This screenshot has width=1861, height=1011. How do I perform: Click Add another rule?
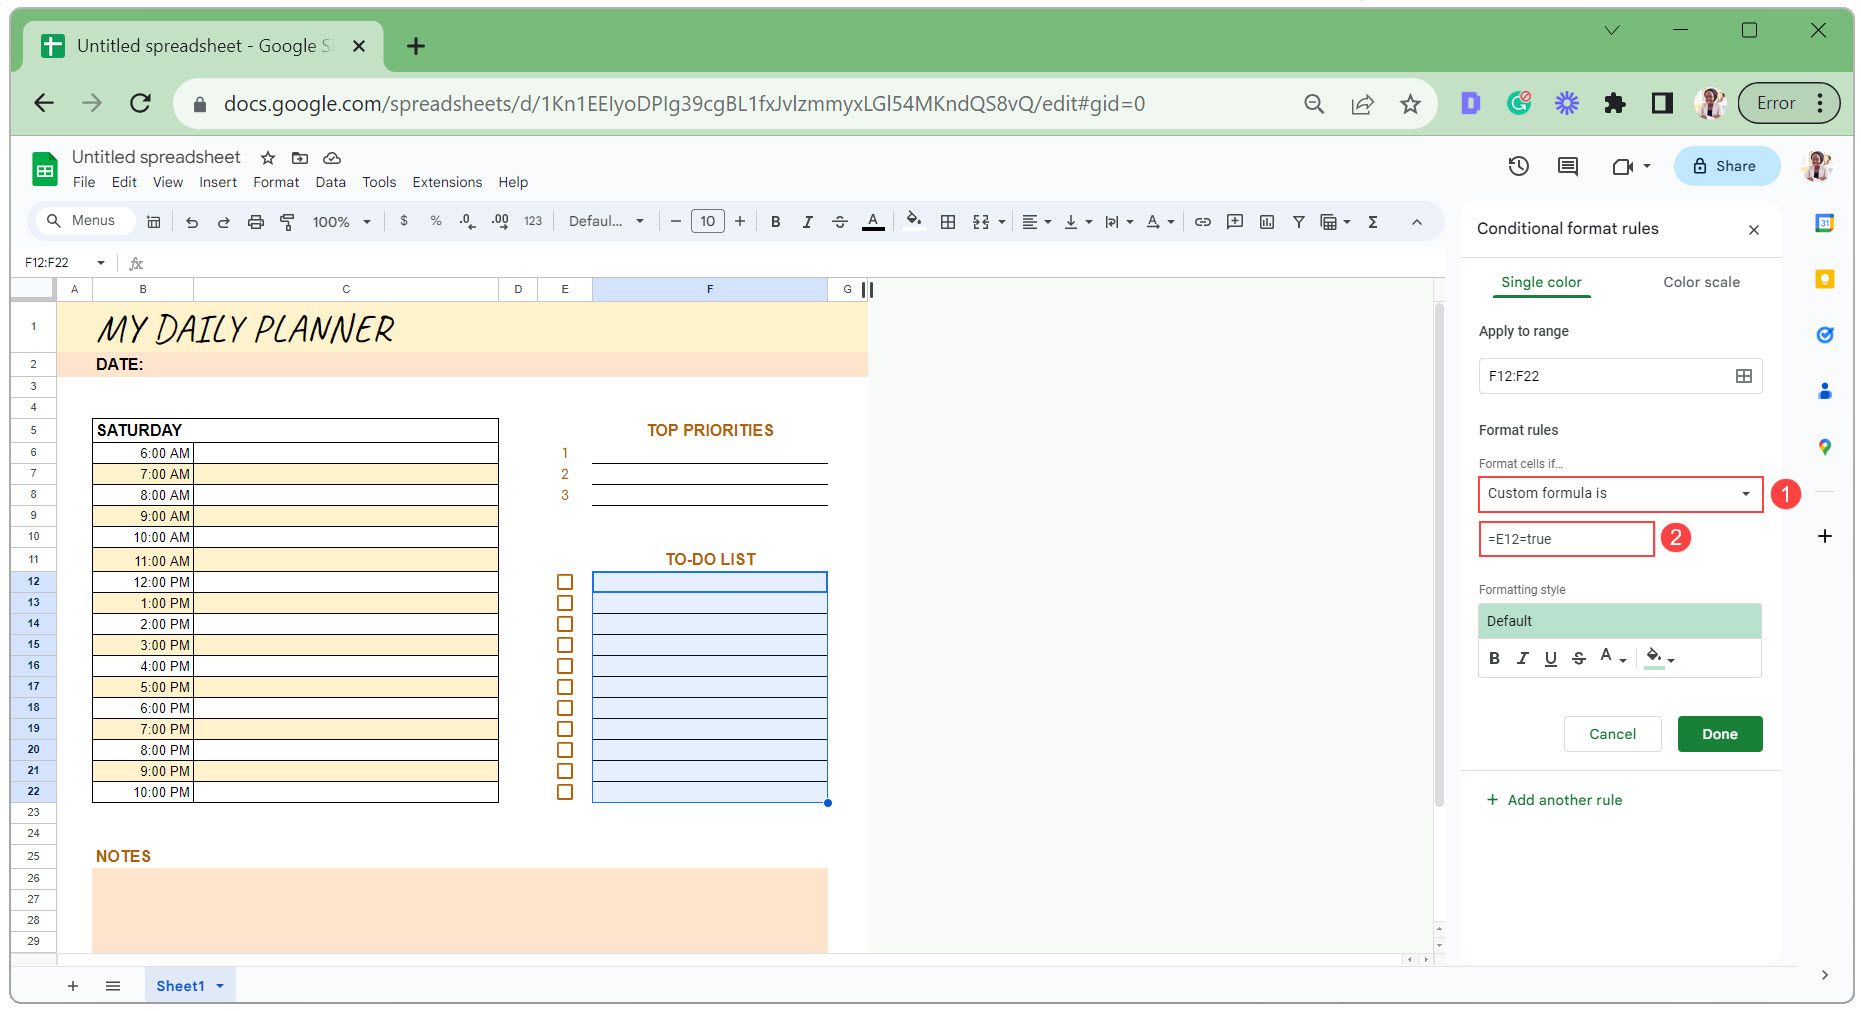point(1554,800)
